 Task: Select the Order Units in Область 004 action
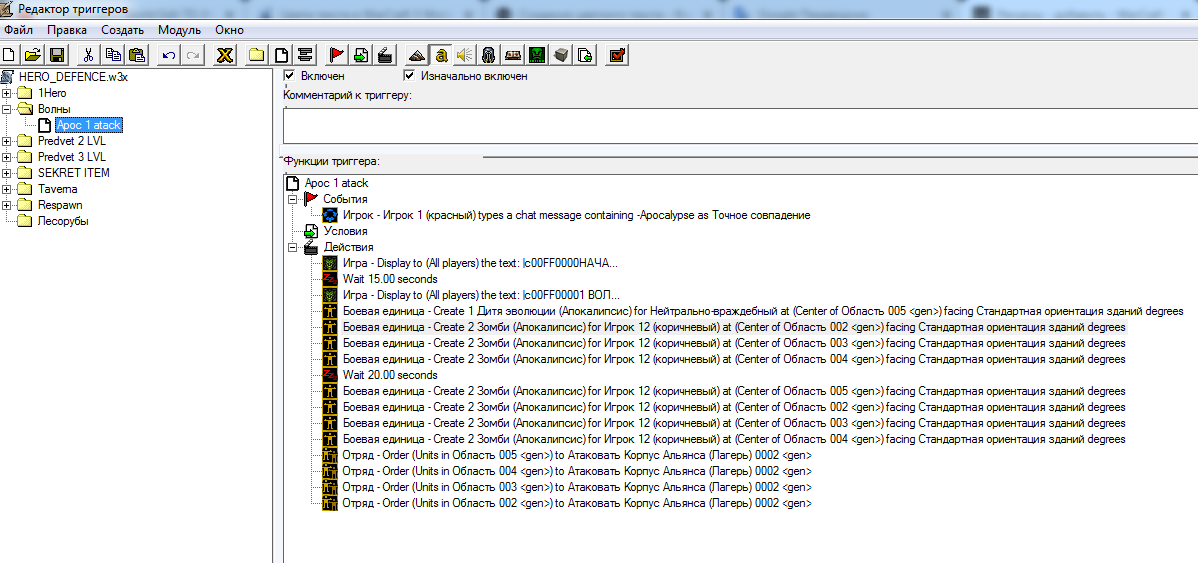pos(577,472)
